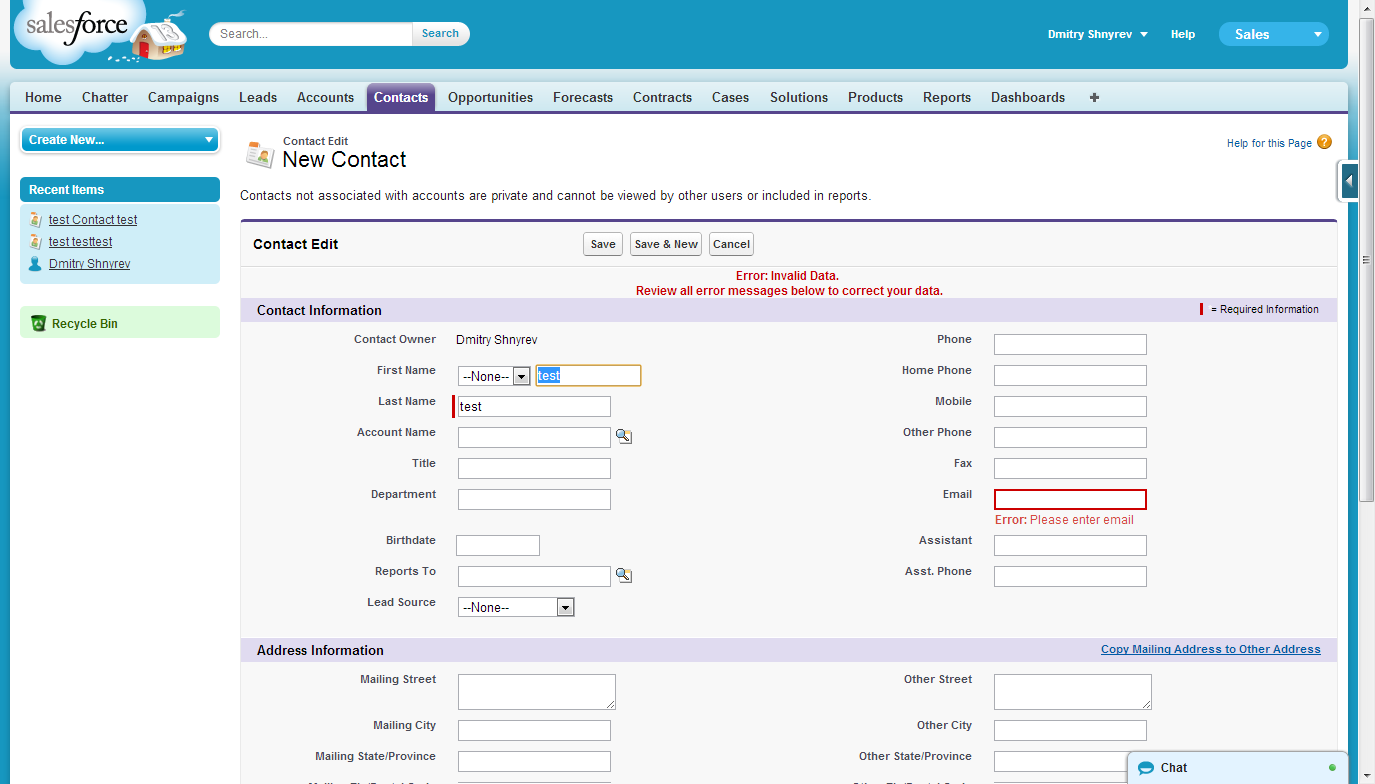Click the Title input field
The image size is (1375, 784).
click(x=534, y=468)
